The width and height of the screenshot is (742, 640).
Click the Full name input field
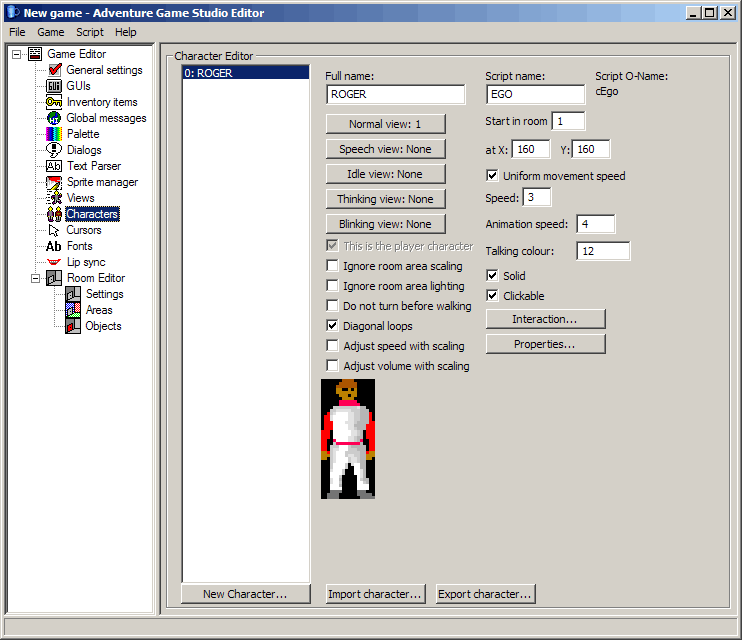(x=396, y=94)
